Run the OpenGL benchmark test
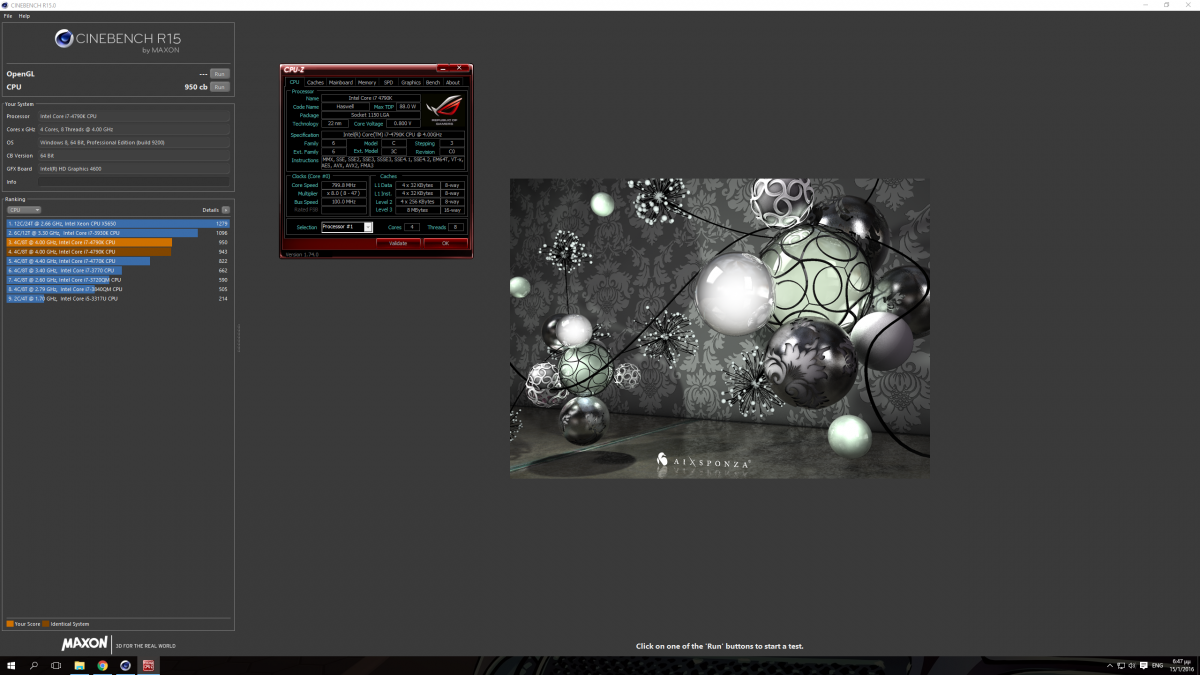The height and width of the screenshot is (675, 1200). pos(219,74)
